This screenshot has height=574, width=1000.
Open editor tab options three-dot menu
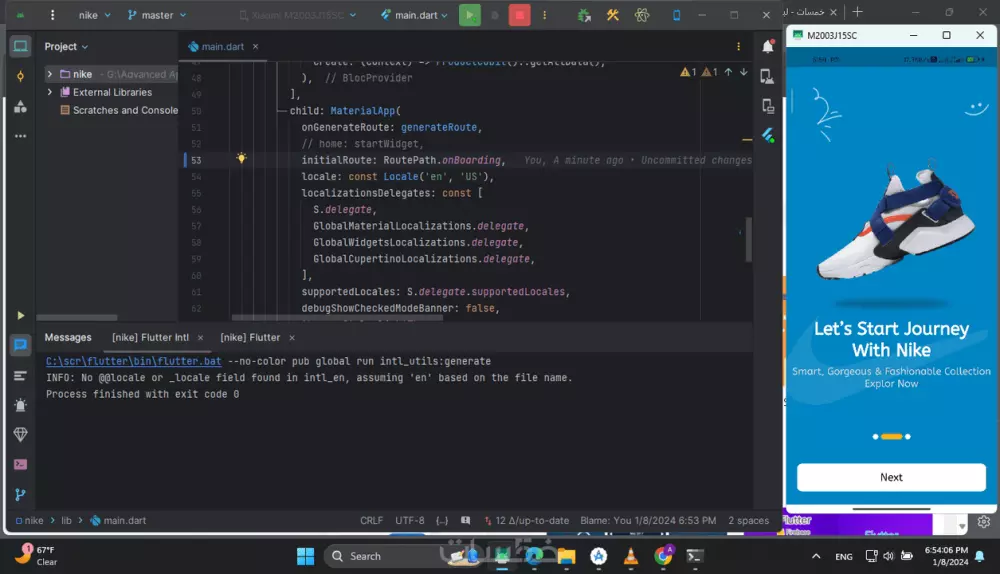click(739, 47)
